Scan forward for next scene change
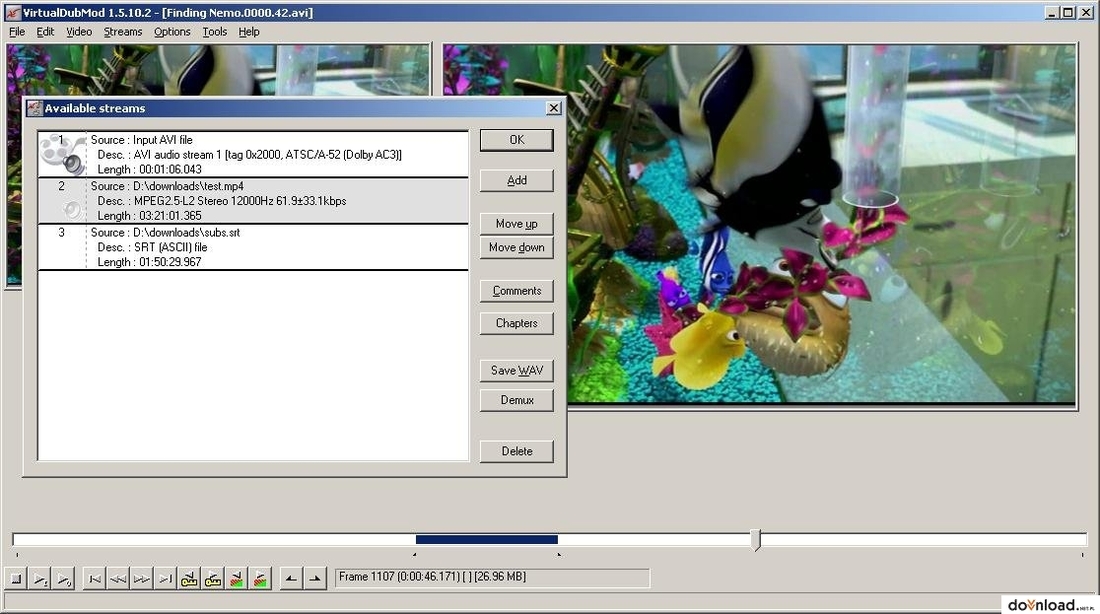This screenshot has width=1100, height=614. [x=260, y=579]
